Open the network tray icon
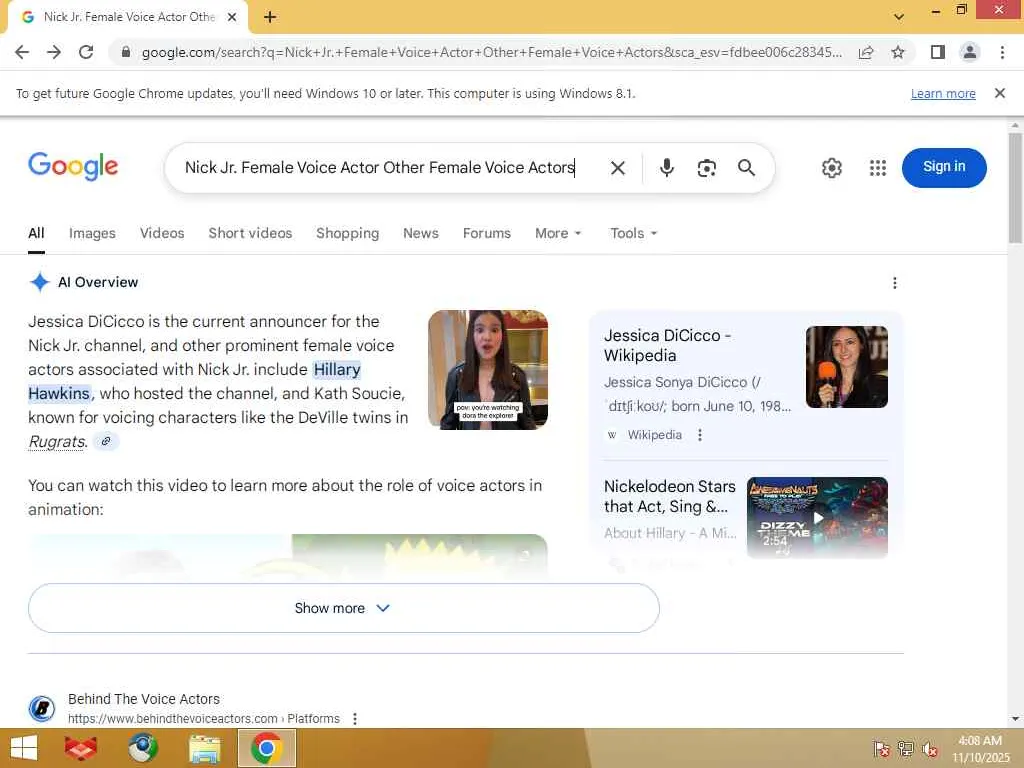Image resolution: width=1024 pixels, height=768 pixels. 906,749
